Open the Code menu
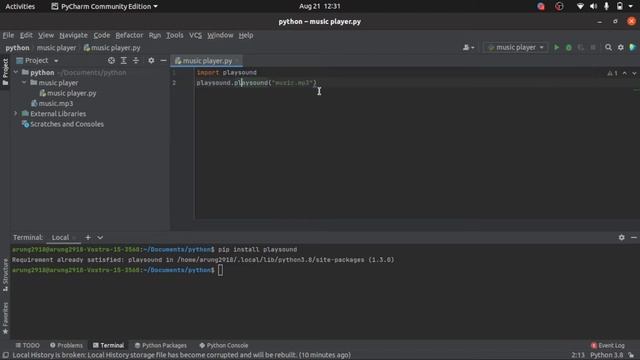Image resolution: width=640 pixels, height=360 pixels. point(102,35)
